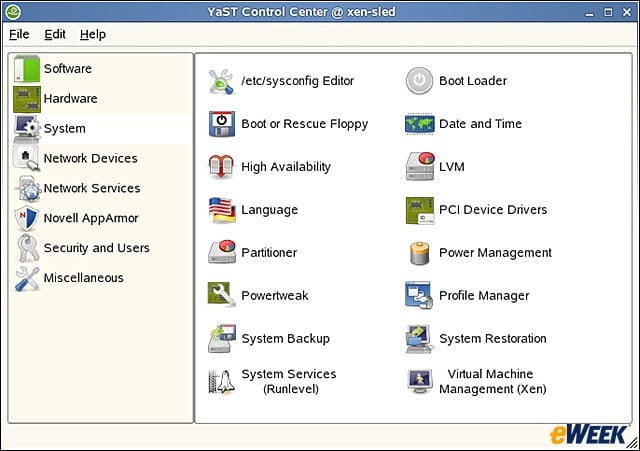Open the Edit menu
The width and height of the screenshot is (640, 451).
click(55, 34)
